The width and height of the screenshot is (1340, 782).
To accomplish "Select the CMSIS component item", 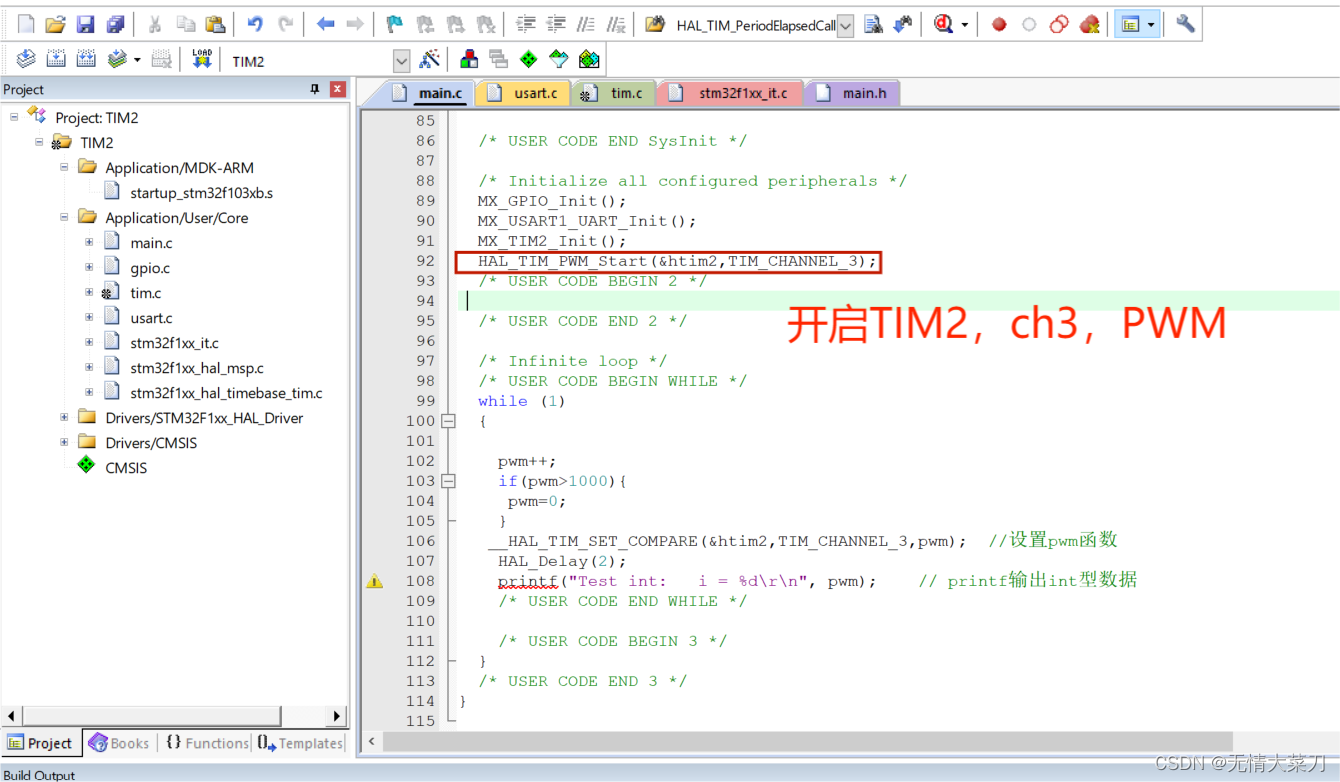I will pos(126,467).
